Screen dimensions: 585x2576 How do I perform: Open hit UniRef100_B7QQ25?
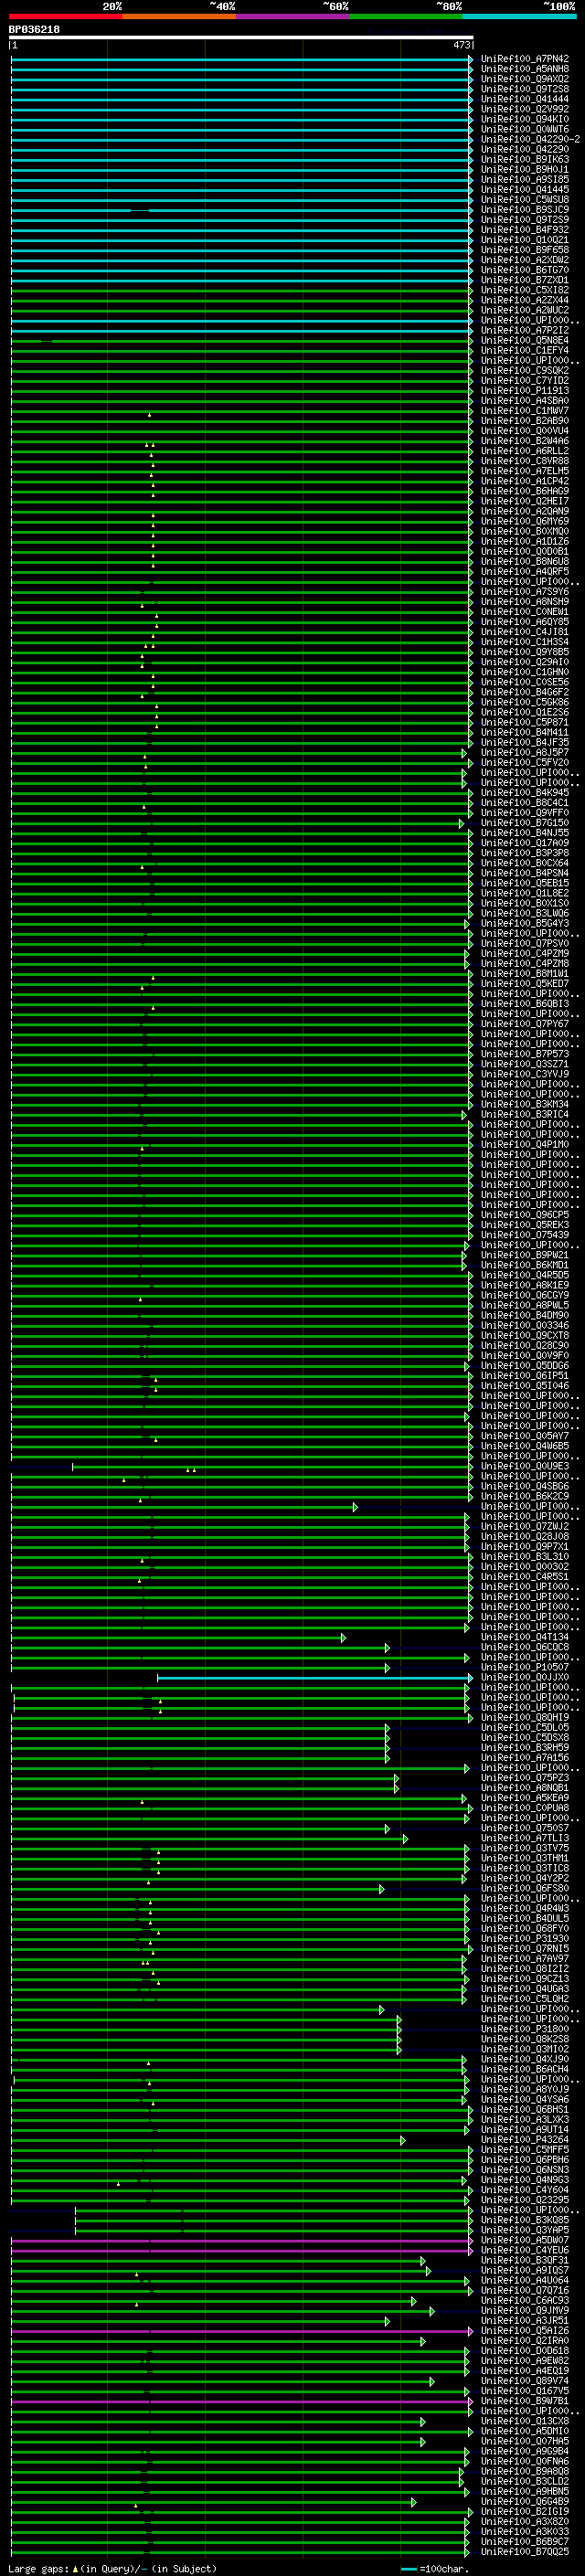tap(525, 2552)
